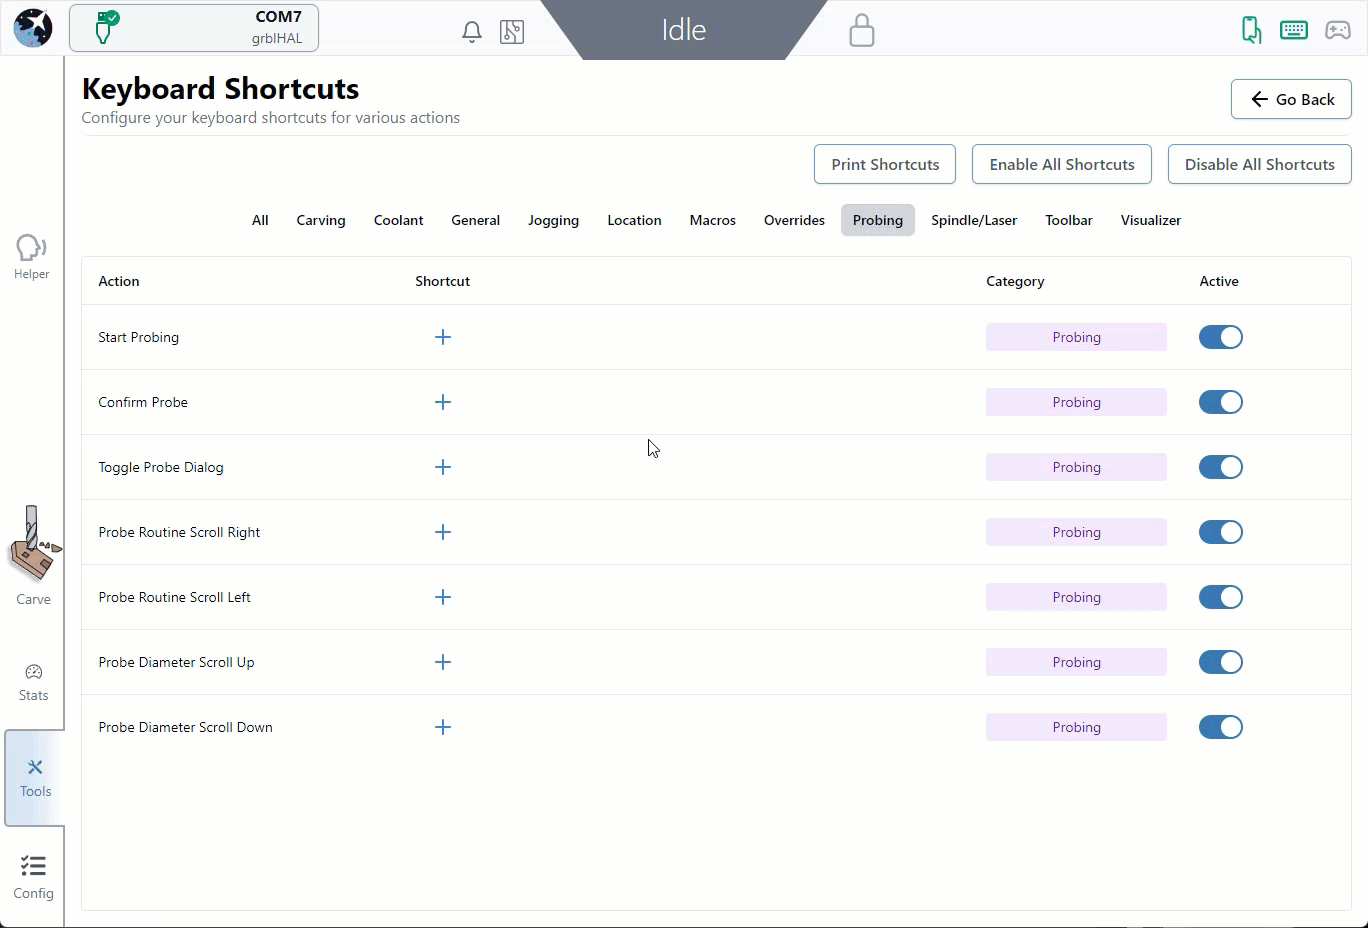Open the Carve page icon
This screenshot has height=928, width=1368.
coord(33,556)
